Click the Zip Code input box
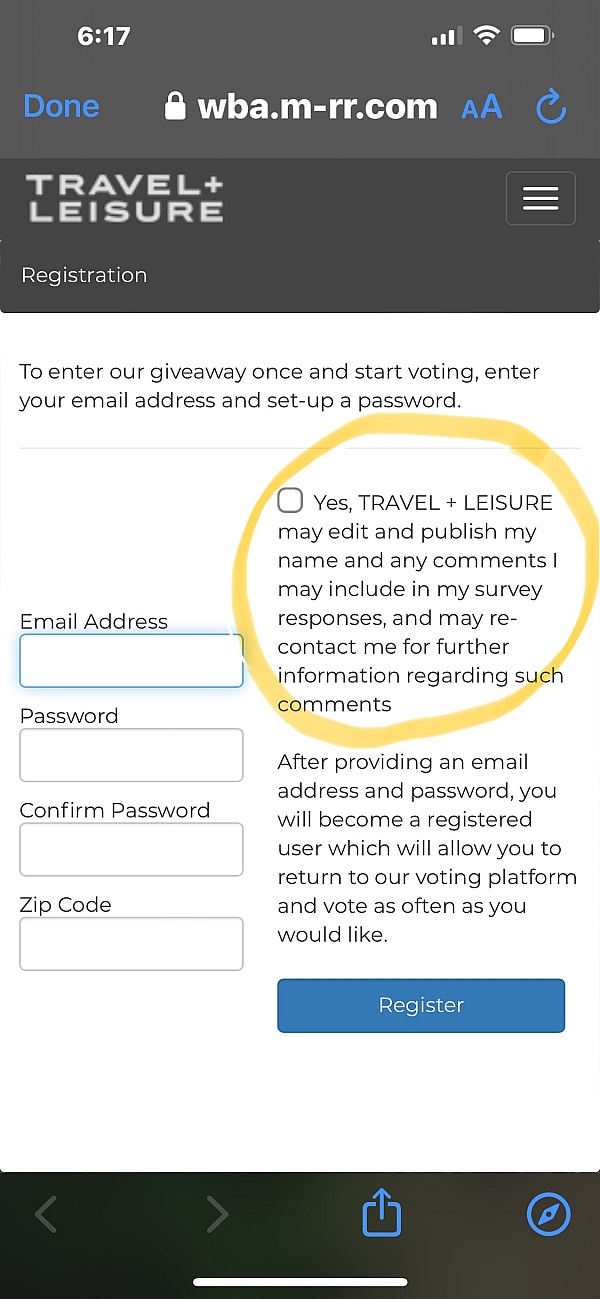Viewport: 600px width, 1299px height. (131, 943)
